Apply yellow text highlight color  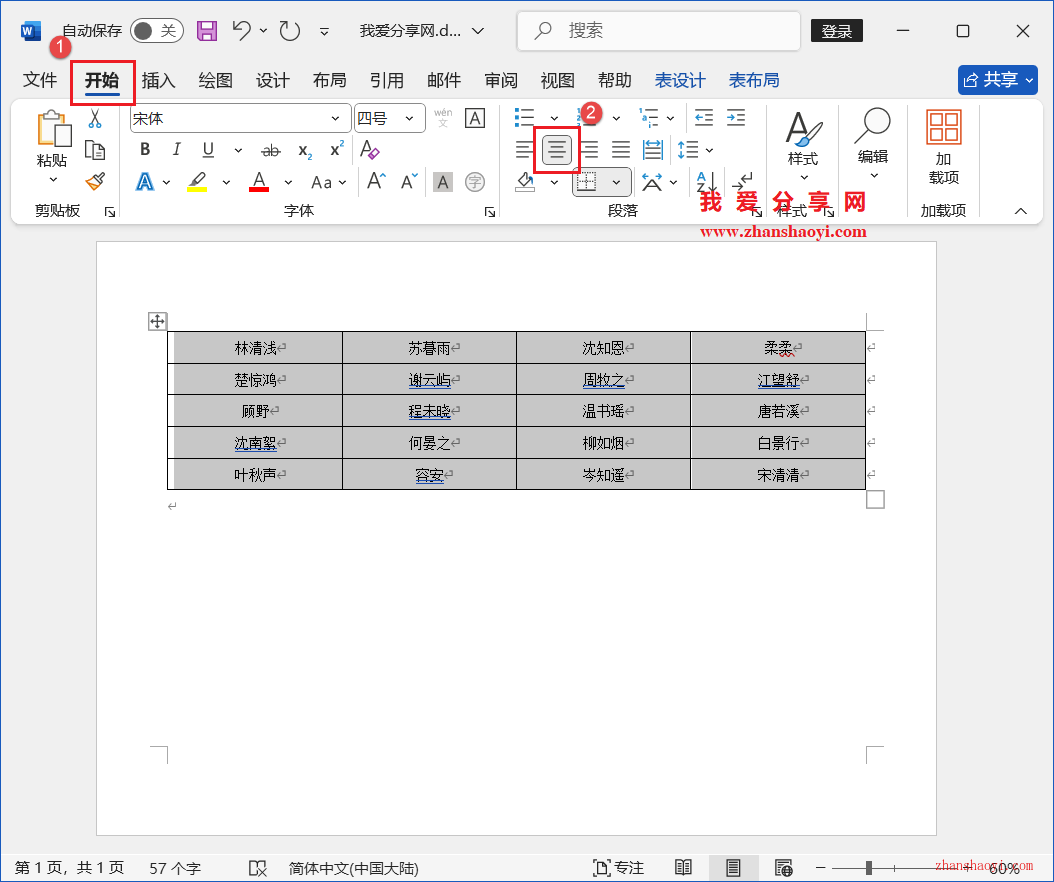[197, 182]
